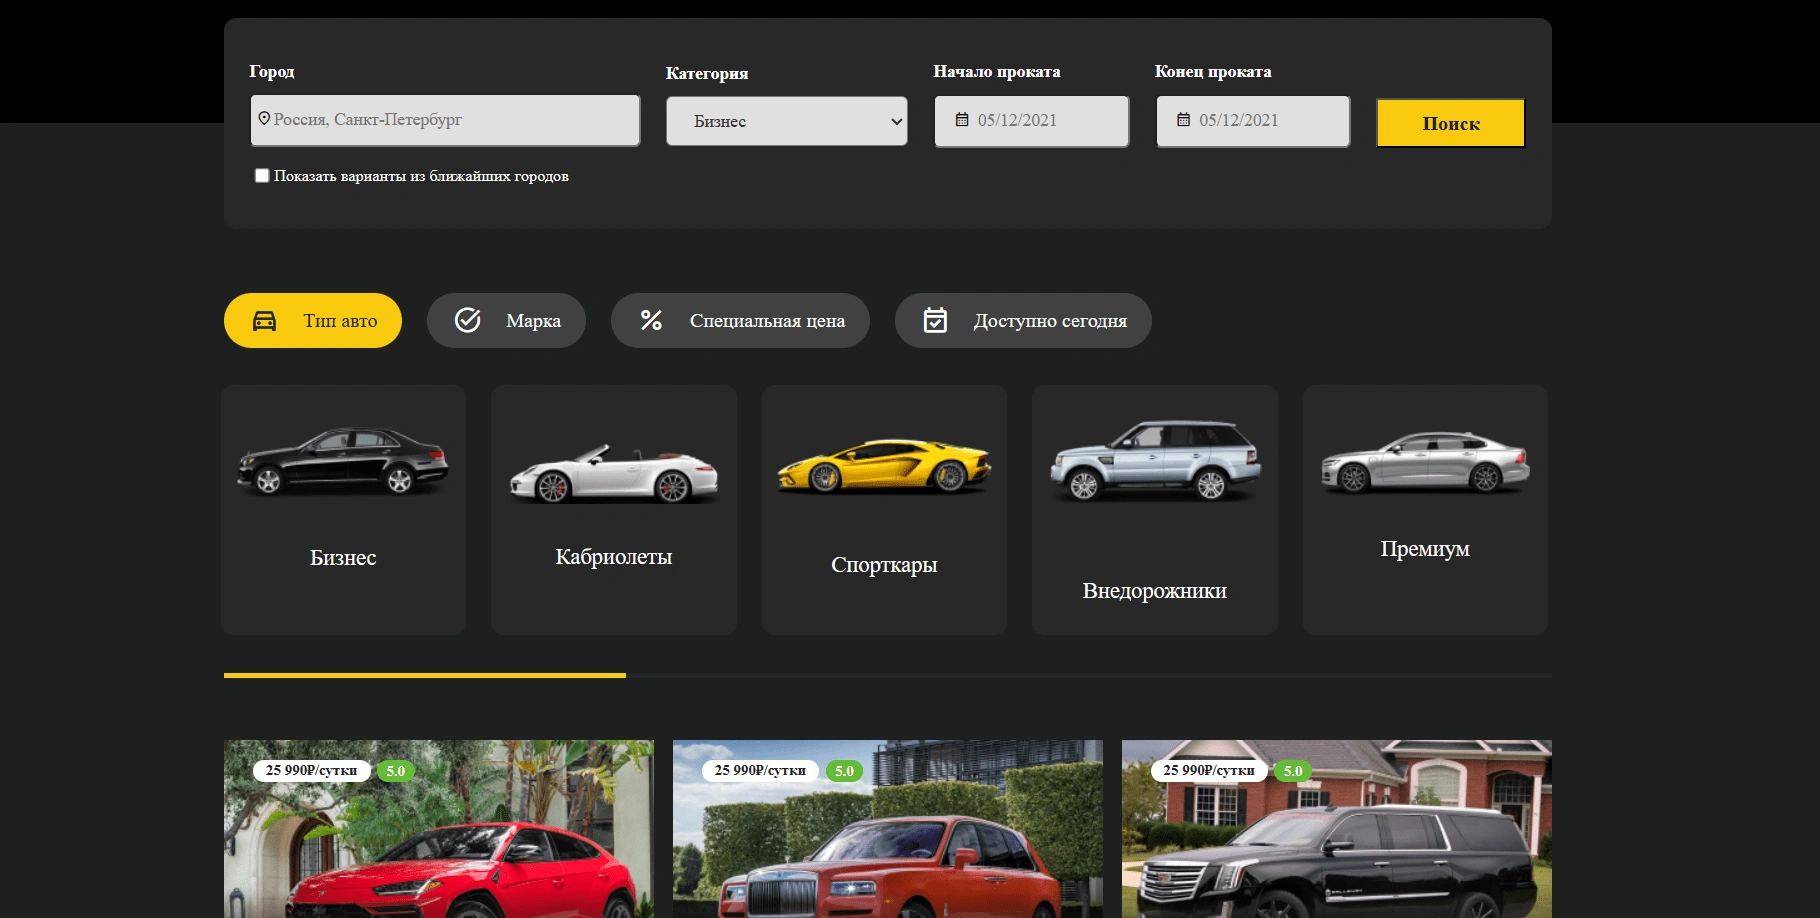Click the price badge on the red Lamborghini card
The width and height of the screenshot is (1820, 918).
coord(312,771)
